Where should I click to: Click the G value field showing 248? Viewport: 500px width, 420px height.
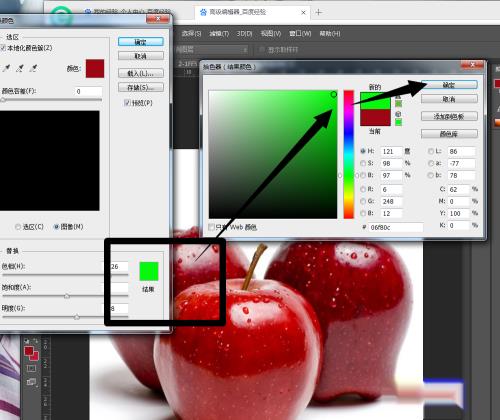(x=391, y=201)
